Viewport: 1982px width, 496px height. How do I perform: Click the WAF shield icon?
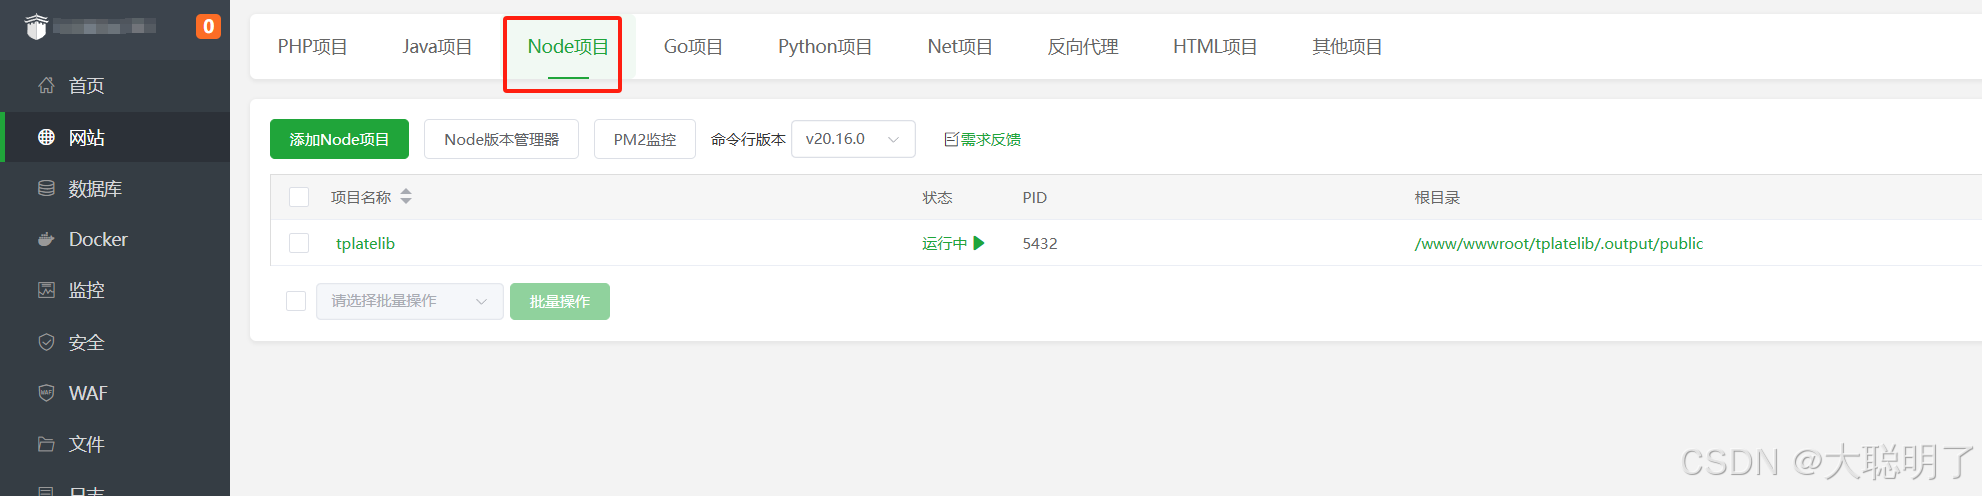click(46, 393)
